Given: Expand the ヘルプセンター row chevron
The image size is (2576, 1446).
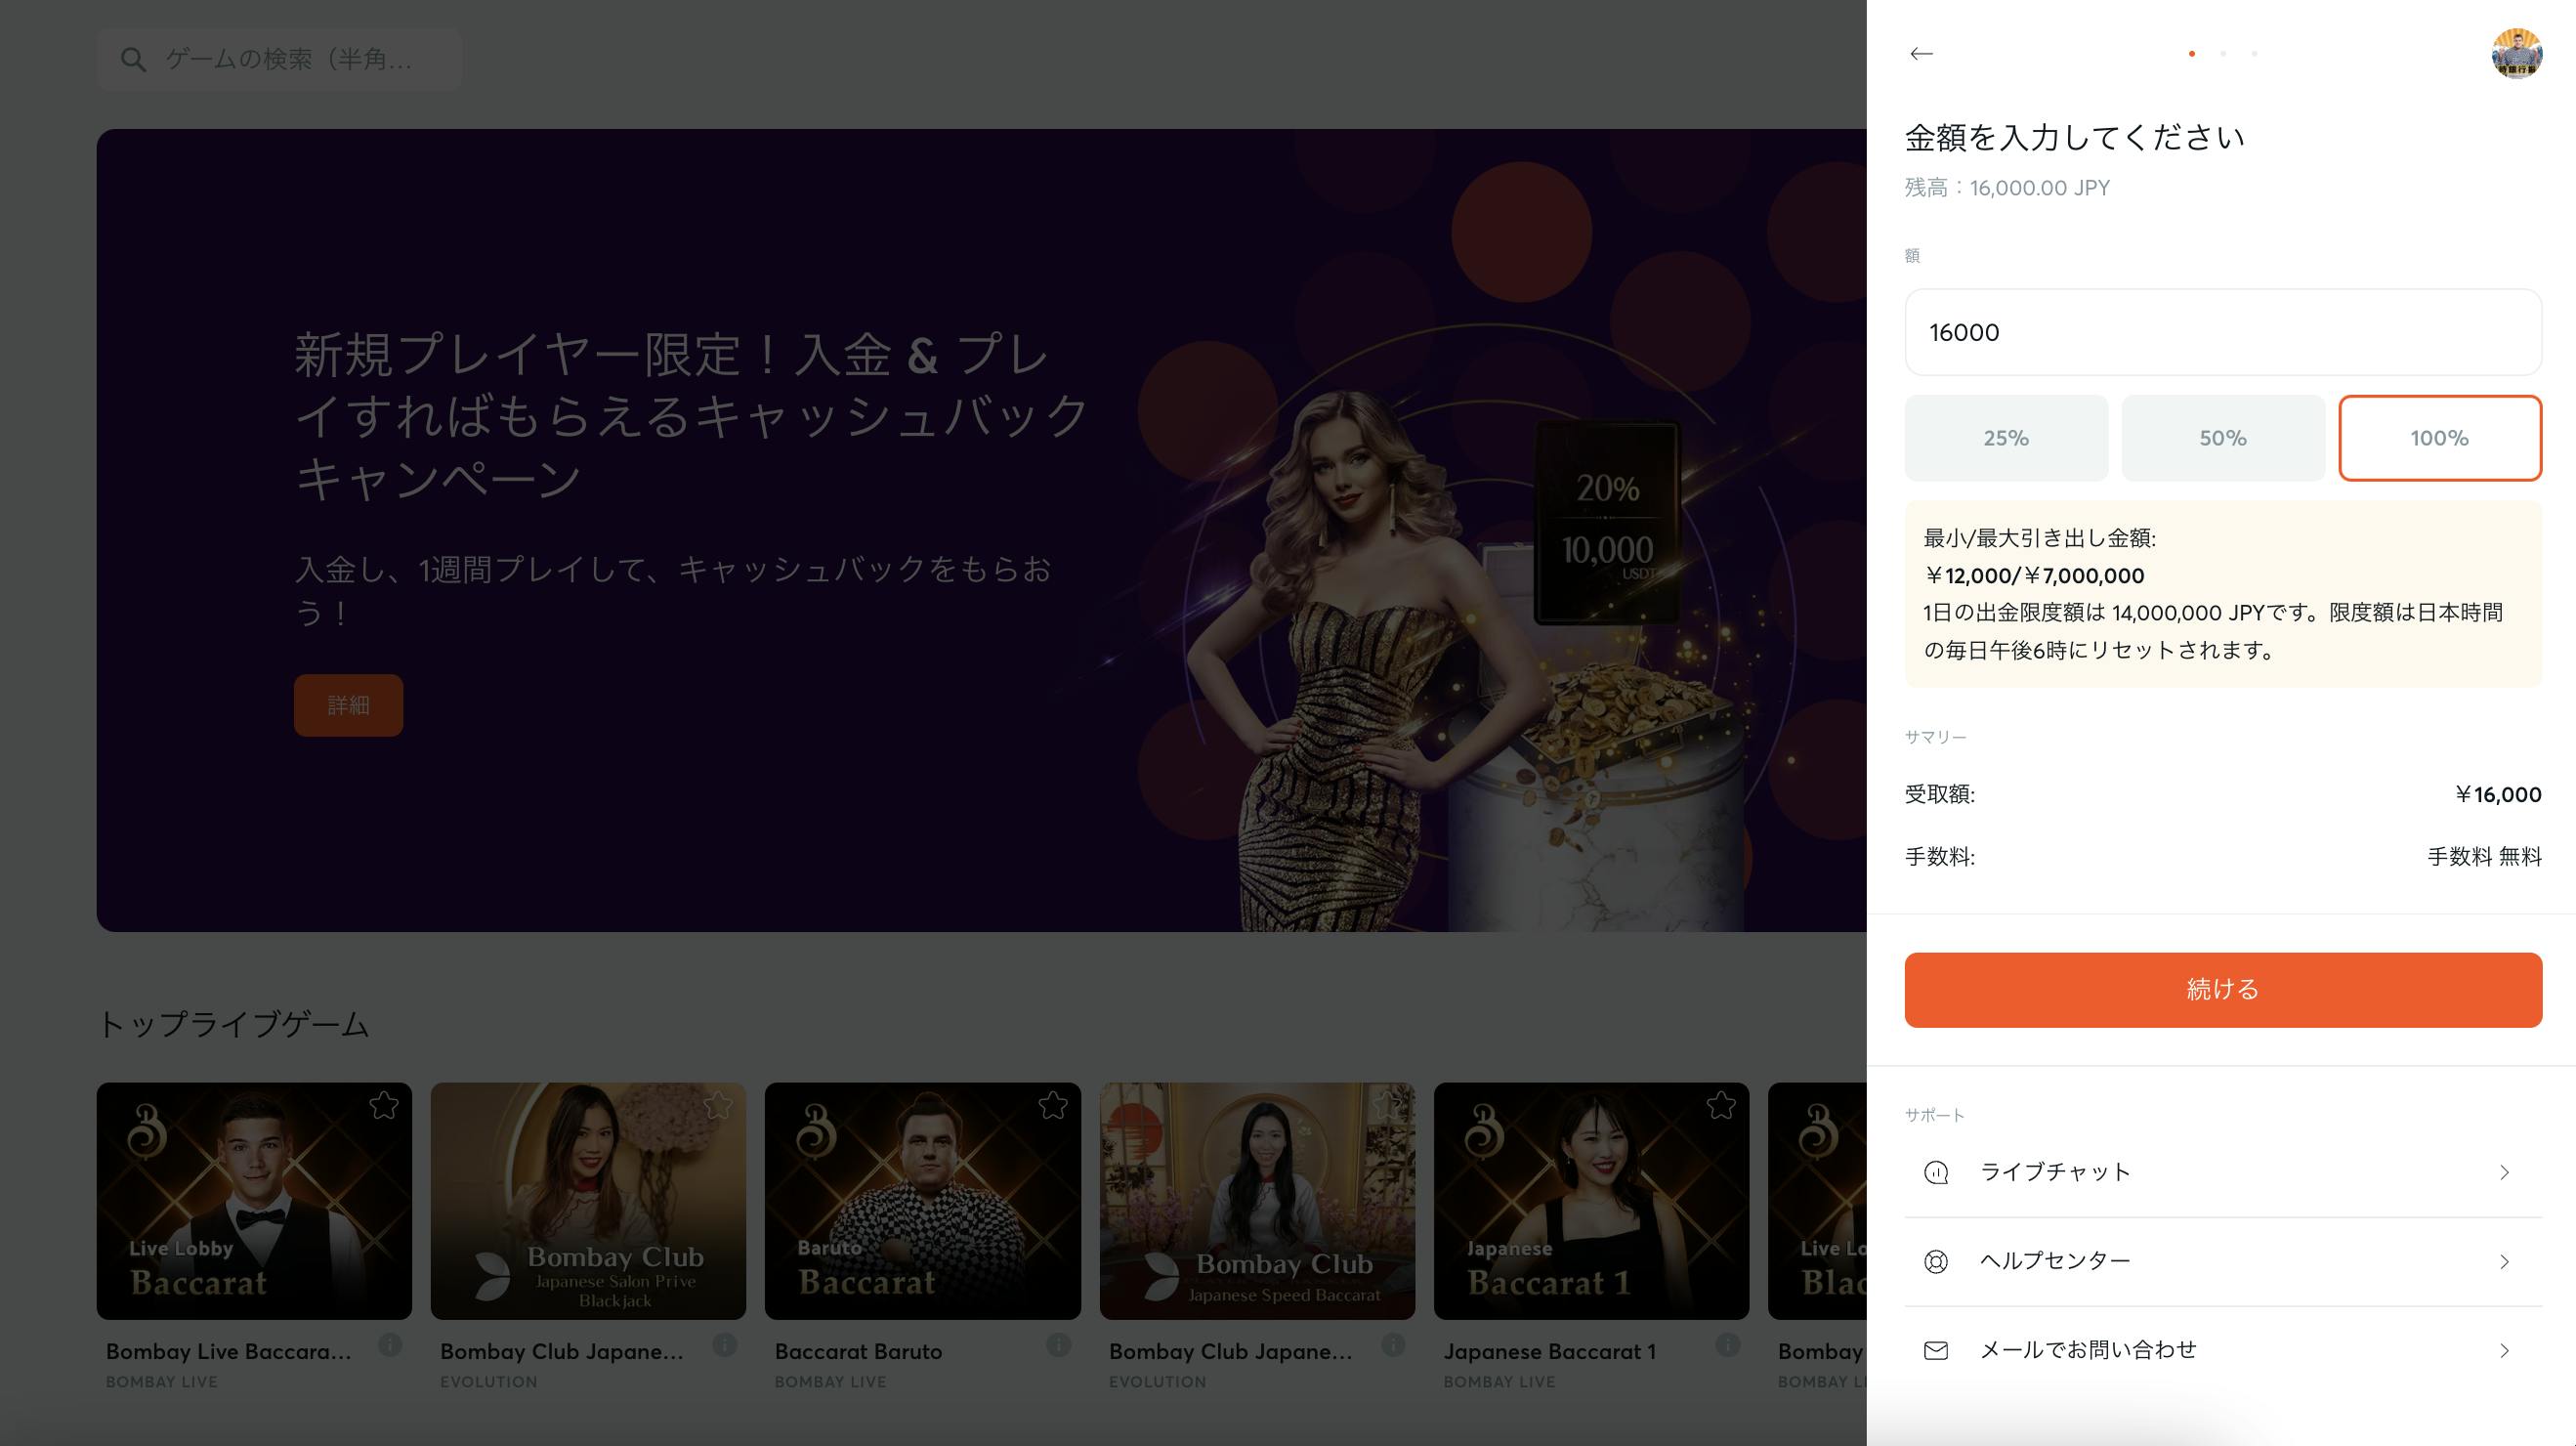Looking at the screenshot, I should click(x=2504, y=1262).
